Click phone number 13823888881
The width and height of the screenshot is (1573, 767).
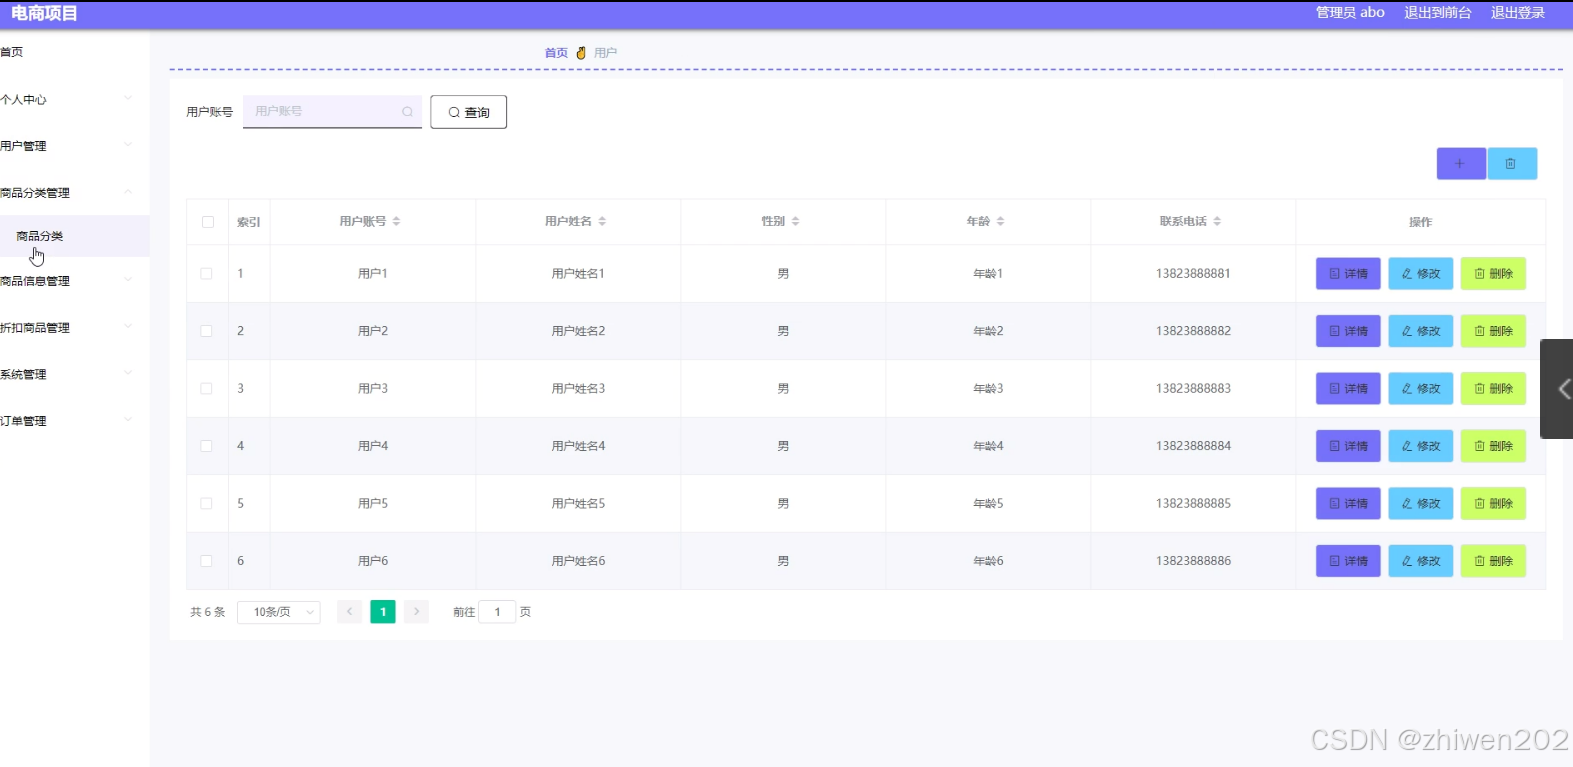click(x=1193, y=274)
